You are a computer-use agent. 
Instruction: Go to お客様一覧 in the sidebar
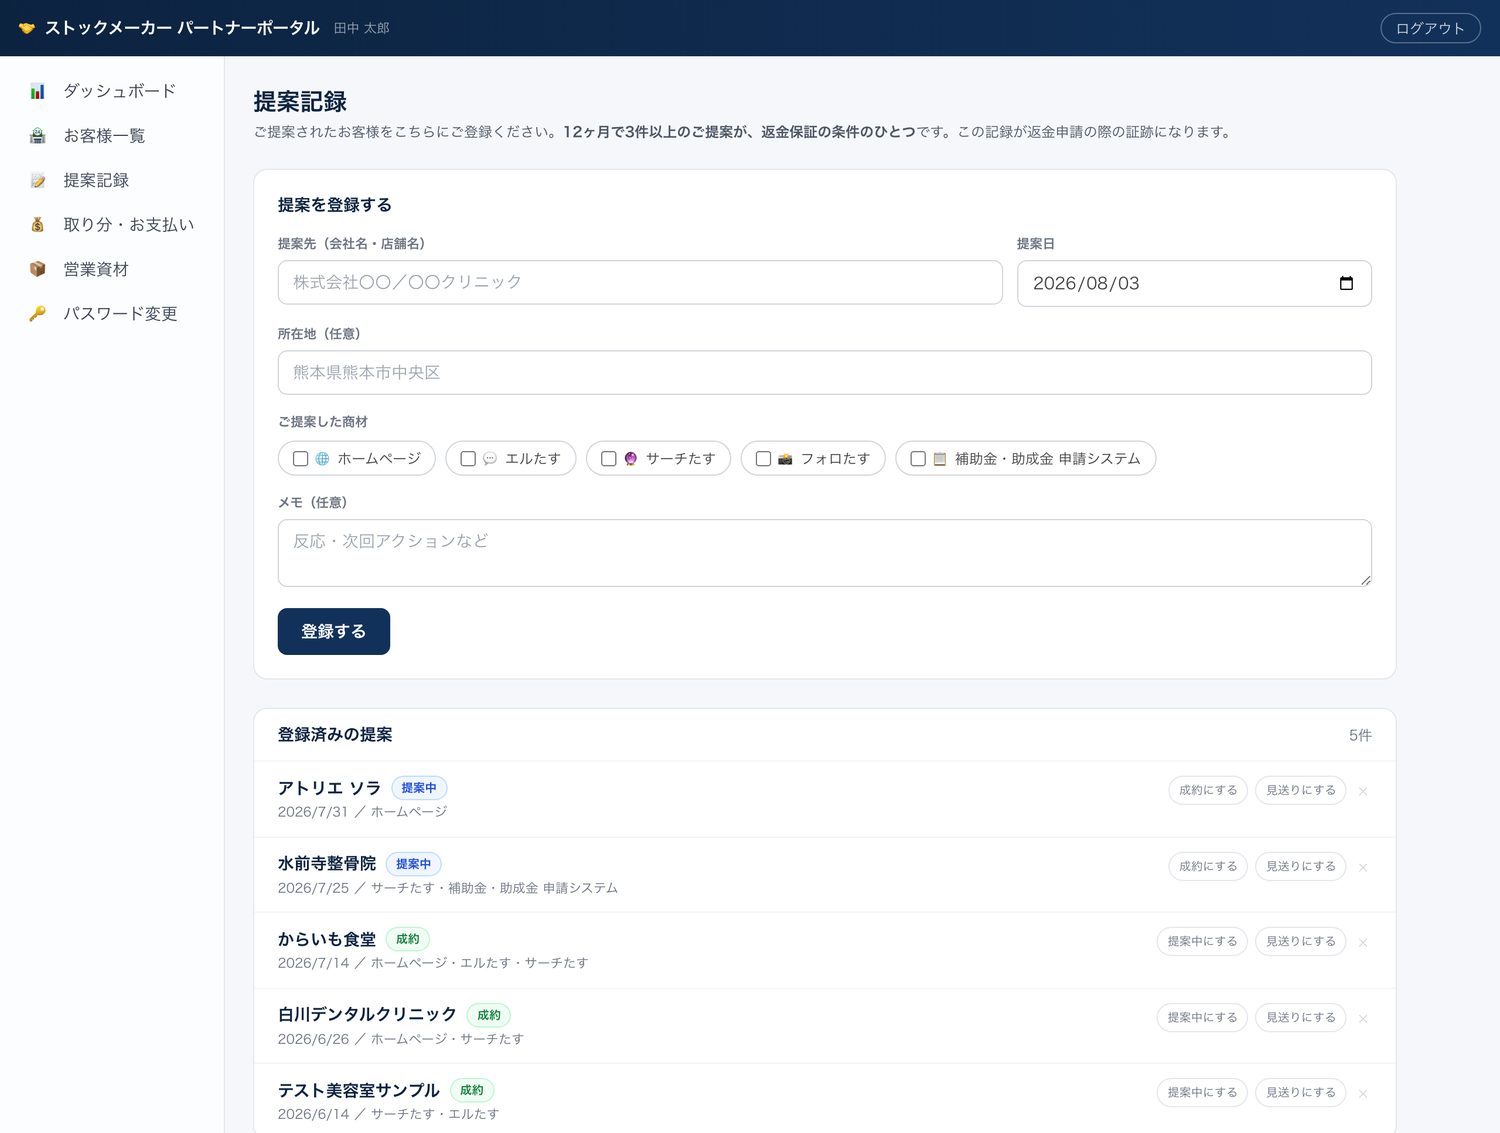[112, 136]
